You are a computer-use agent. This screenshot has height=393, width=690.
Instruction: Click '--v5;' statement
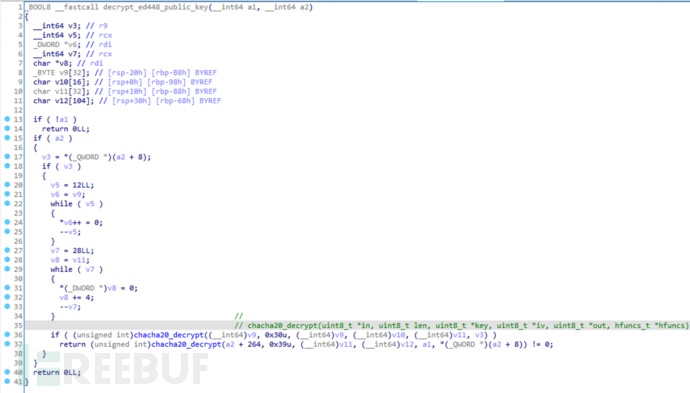coord(70,232)
